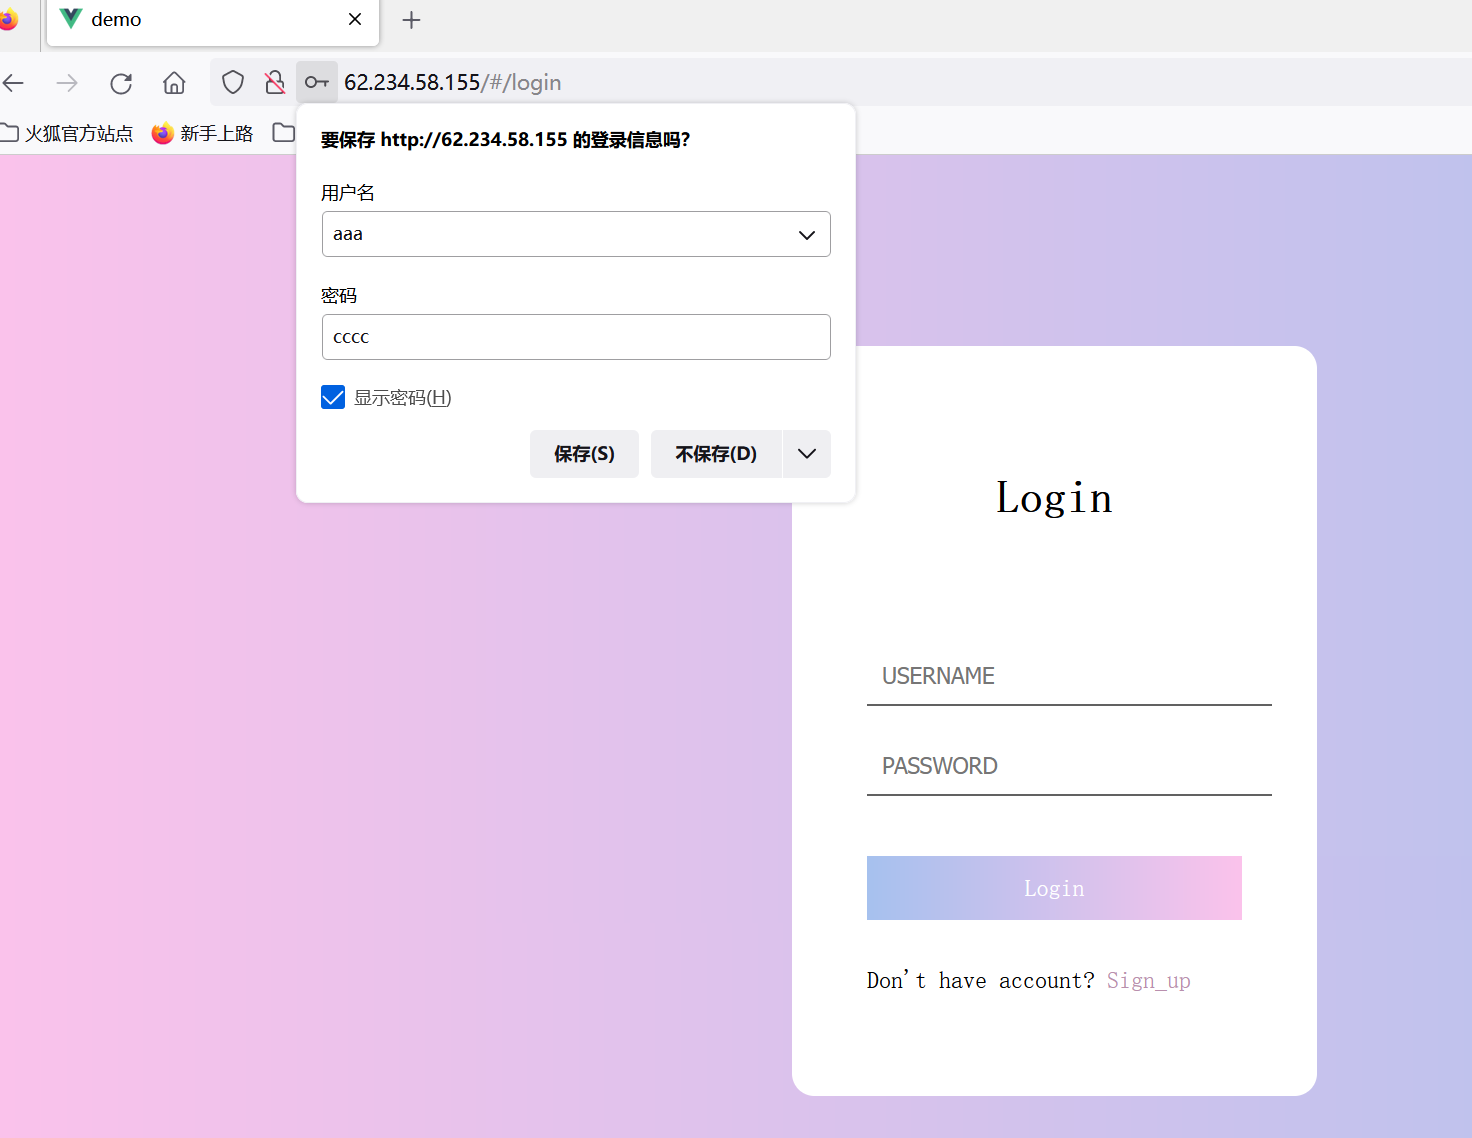Expand the 不保存 options arrow
This screenshot has height=1138, width=1472.
(807, 454)
